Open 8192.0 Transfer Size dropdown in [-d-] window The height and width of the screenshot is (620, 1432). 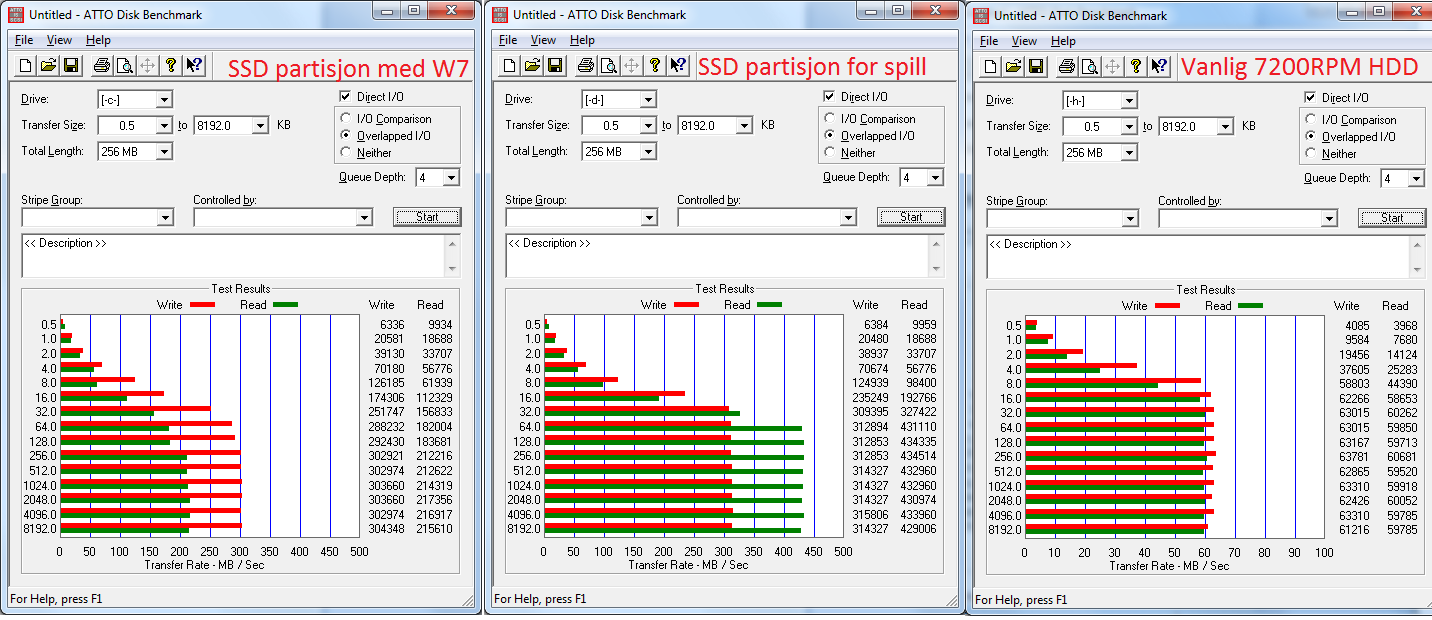click(744, 126)
